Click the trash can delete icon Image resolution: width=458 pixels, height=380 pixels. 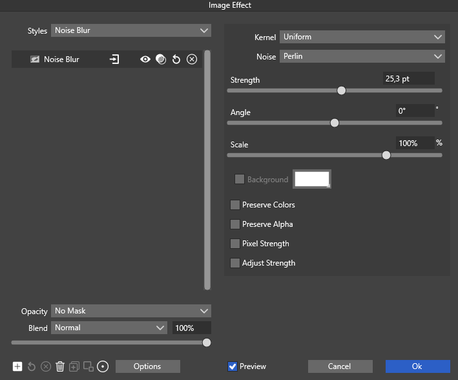(60, 367)
